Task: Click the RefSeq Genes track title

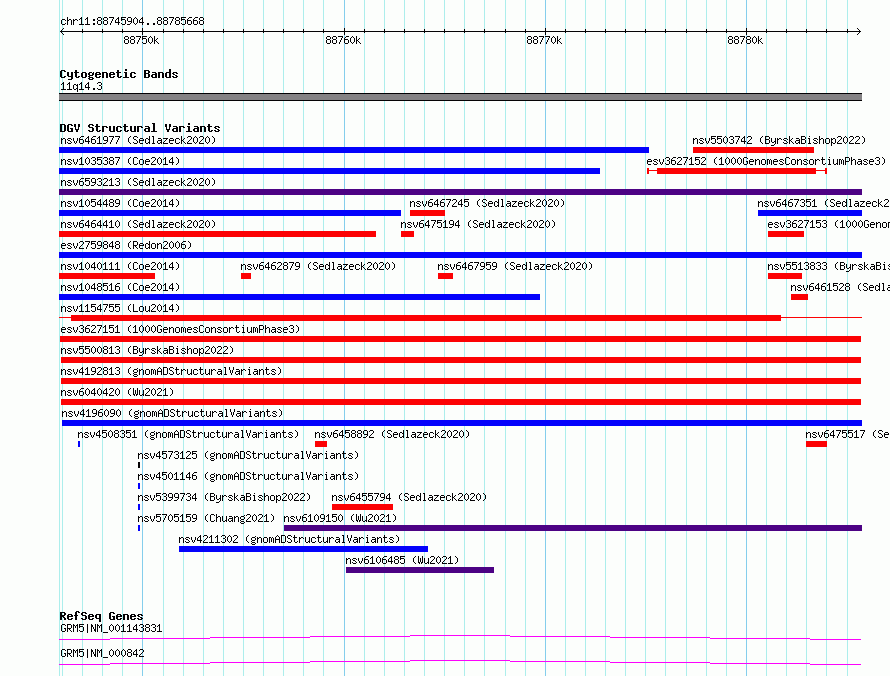Action: click(x=101, y=616)
